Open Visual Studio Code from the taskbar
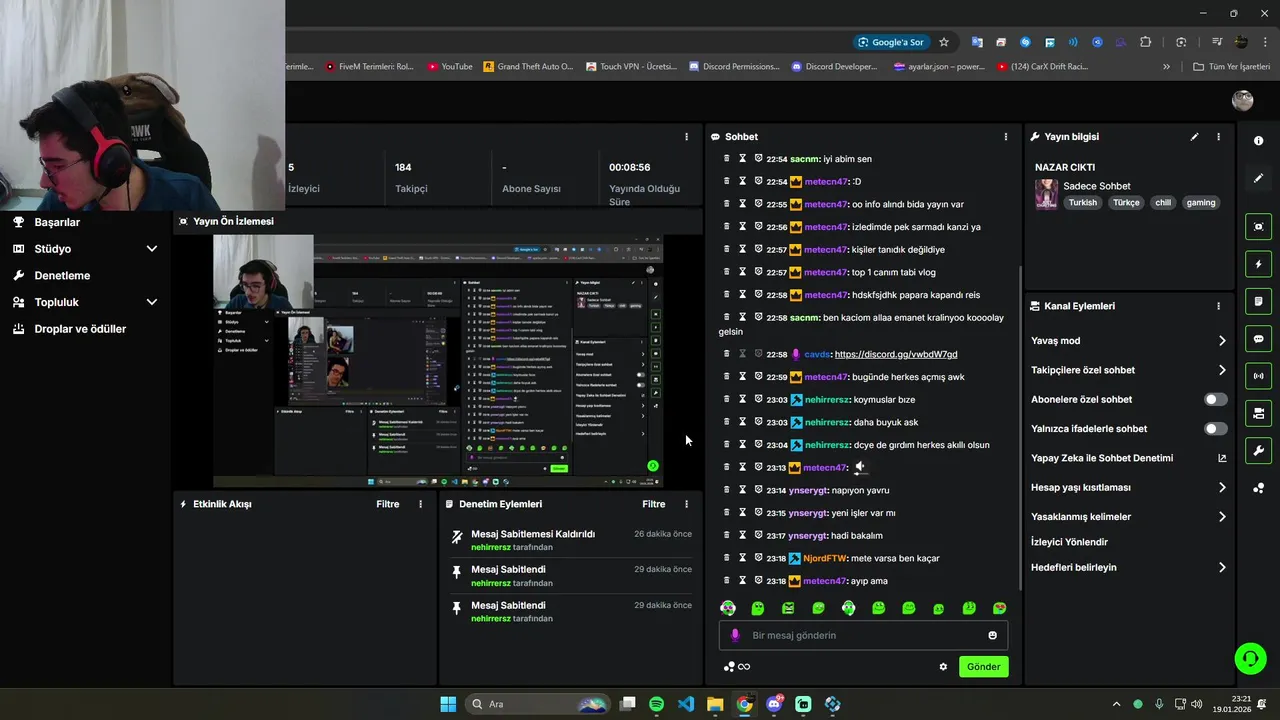Screen dimensions: 1280x720 click(686, 704)
